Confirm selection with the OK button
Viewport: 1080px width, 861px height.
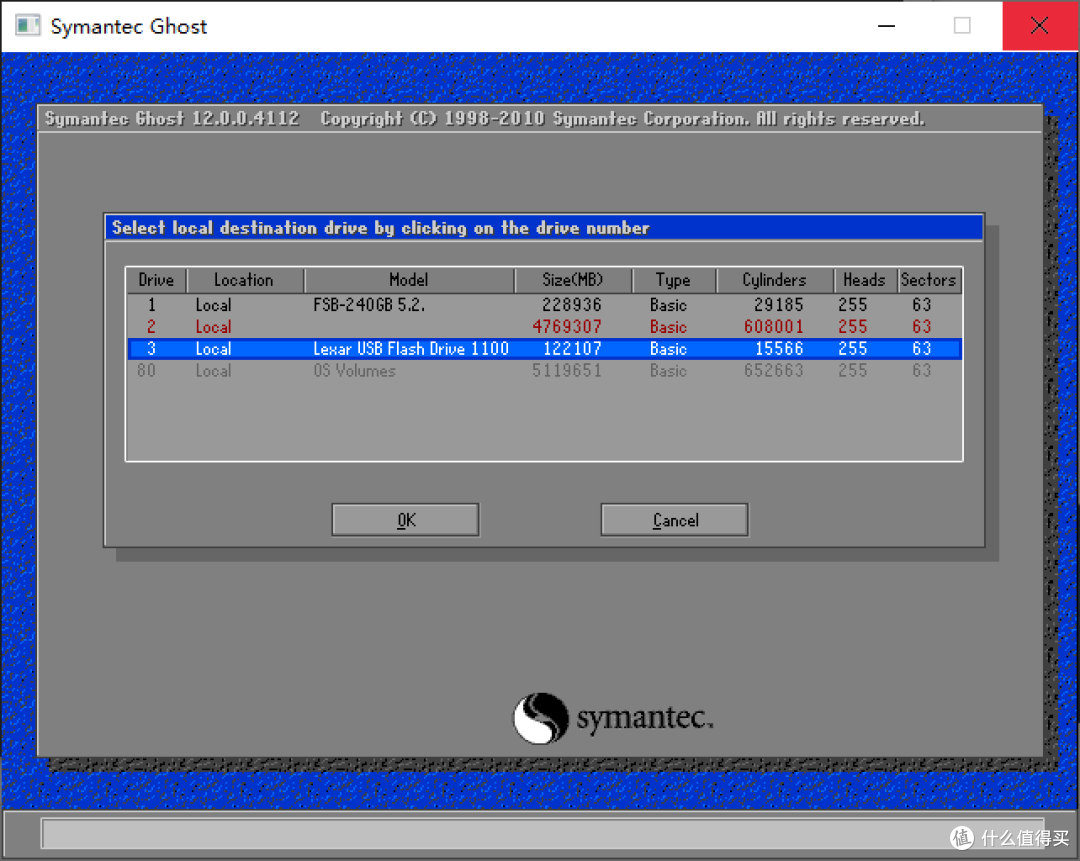405,519
